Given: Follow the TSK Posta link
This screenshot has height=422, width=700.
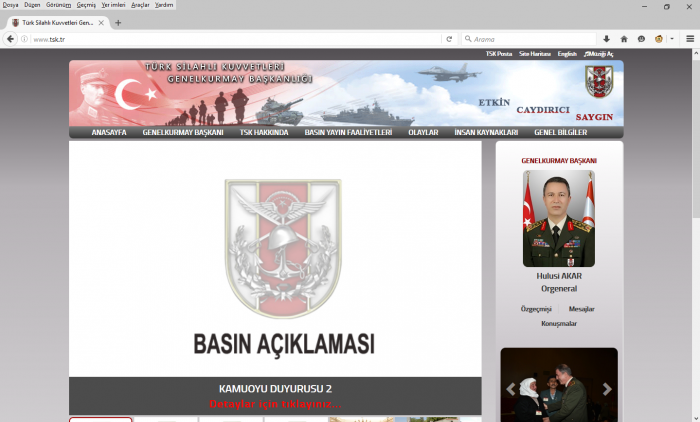Looking at the screenshot, I should click(x=499, y=54).
